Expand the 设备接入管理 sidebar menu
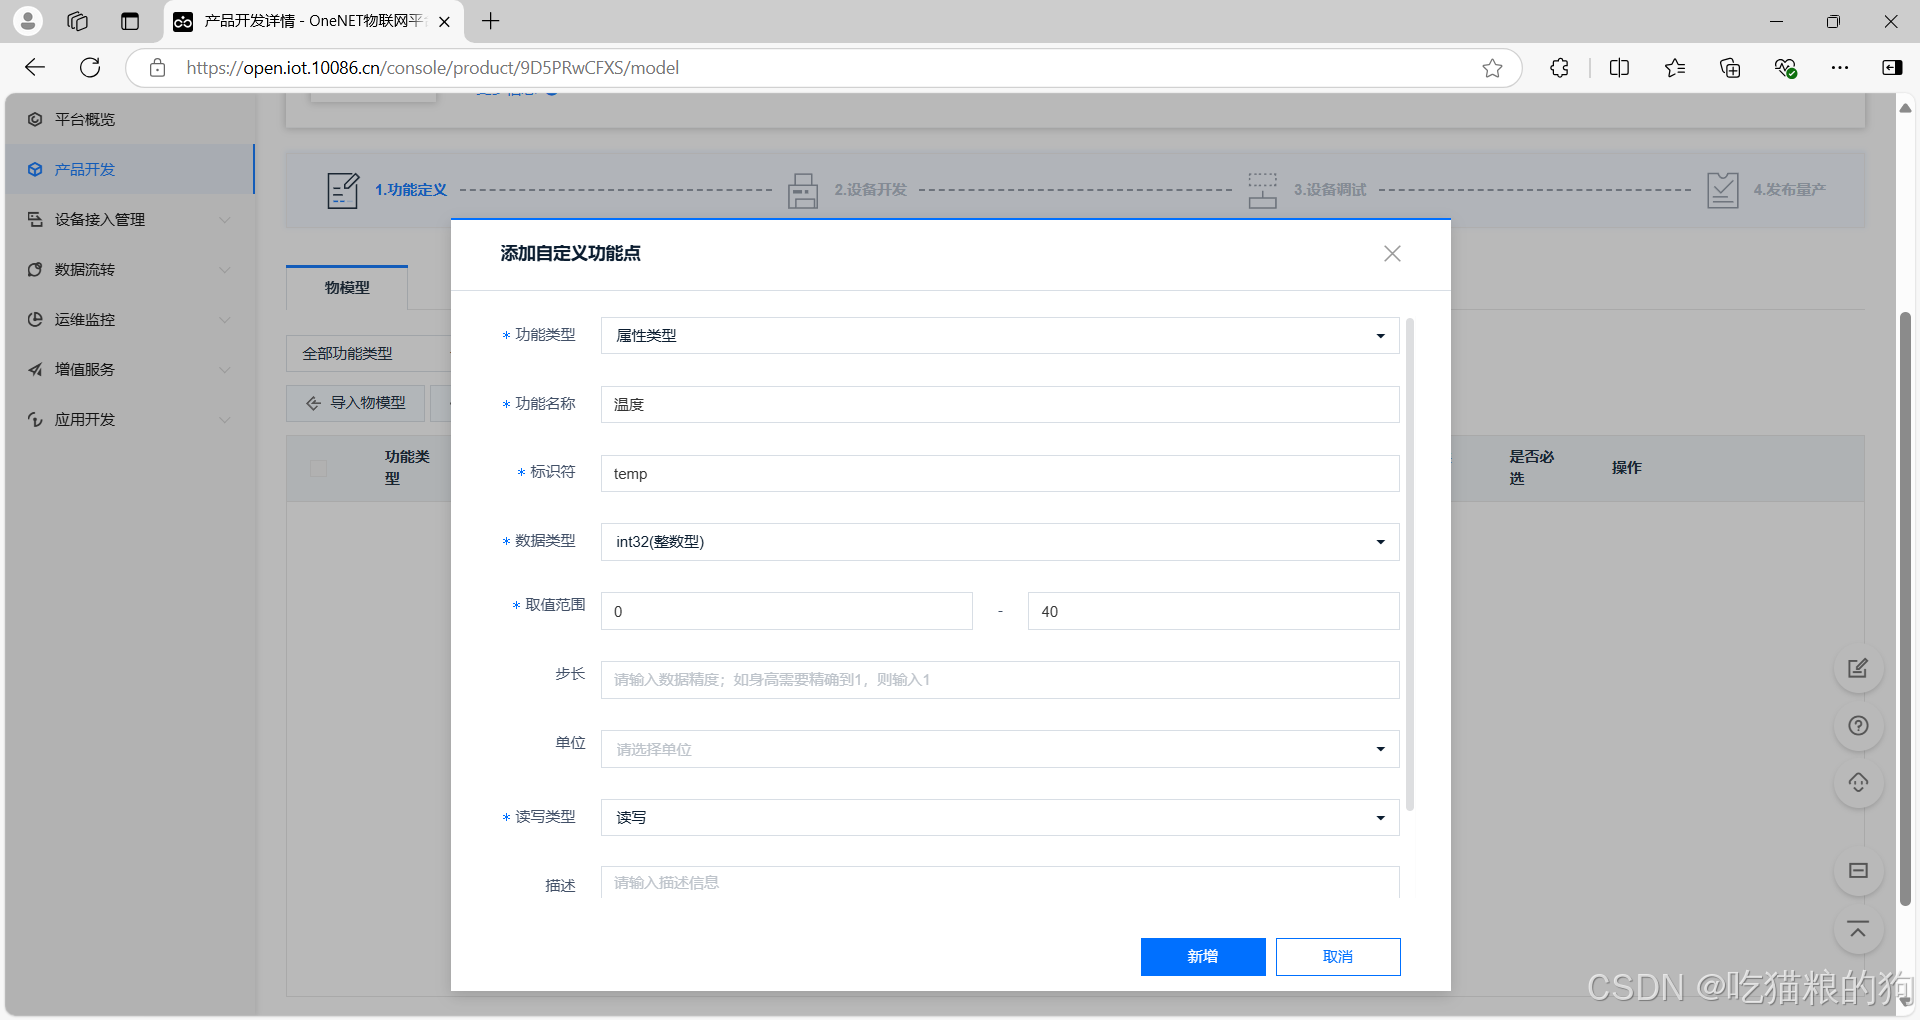Image resolution: width=1920 pixels, height=1020 pixels. [x=99, y=219]
